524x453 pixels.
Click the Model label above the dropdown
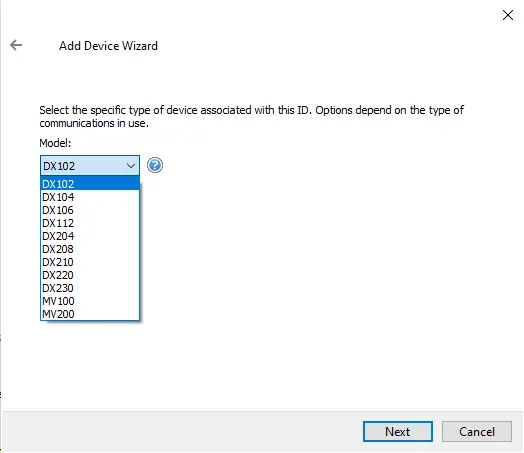click(x=55, y=143)
